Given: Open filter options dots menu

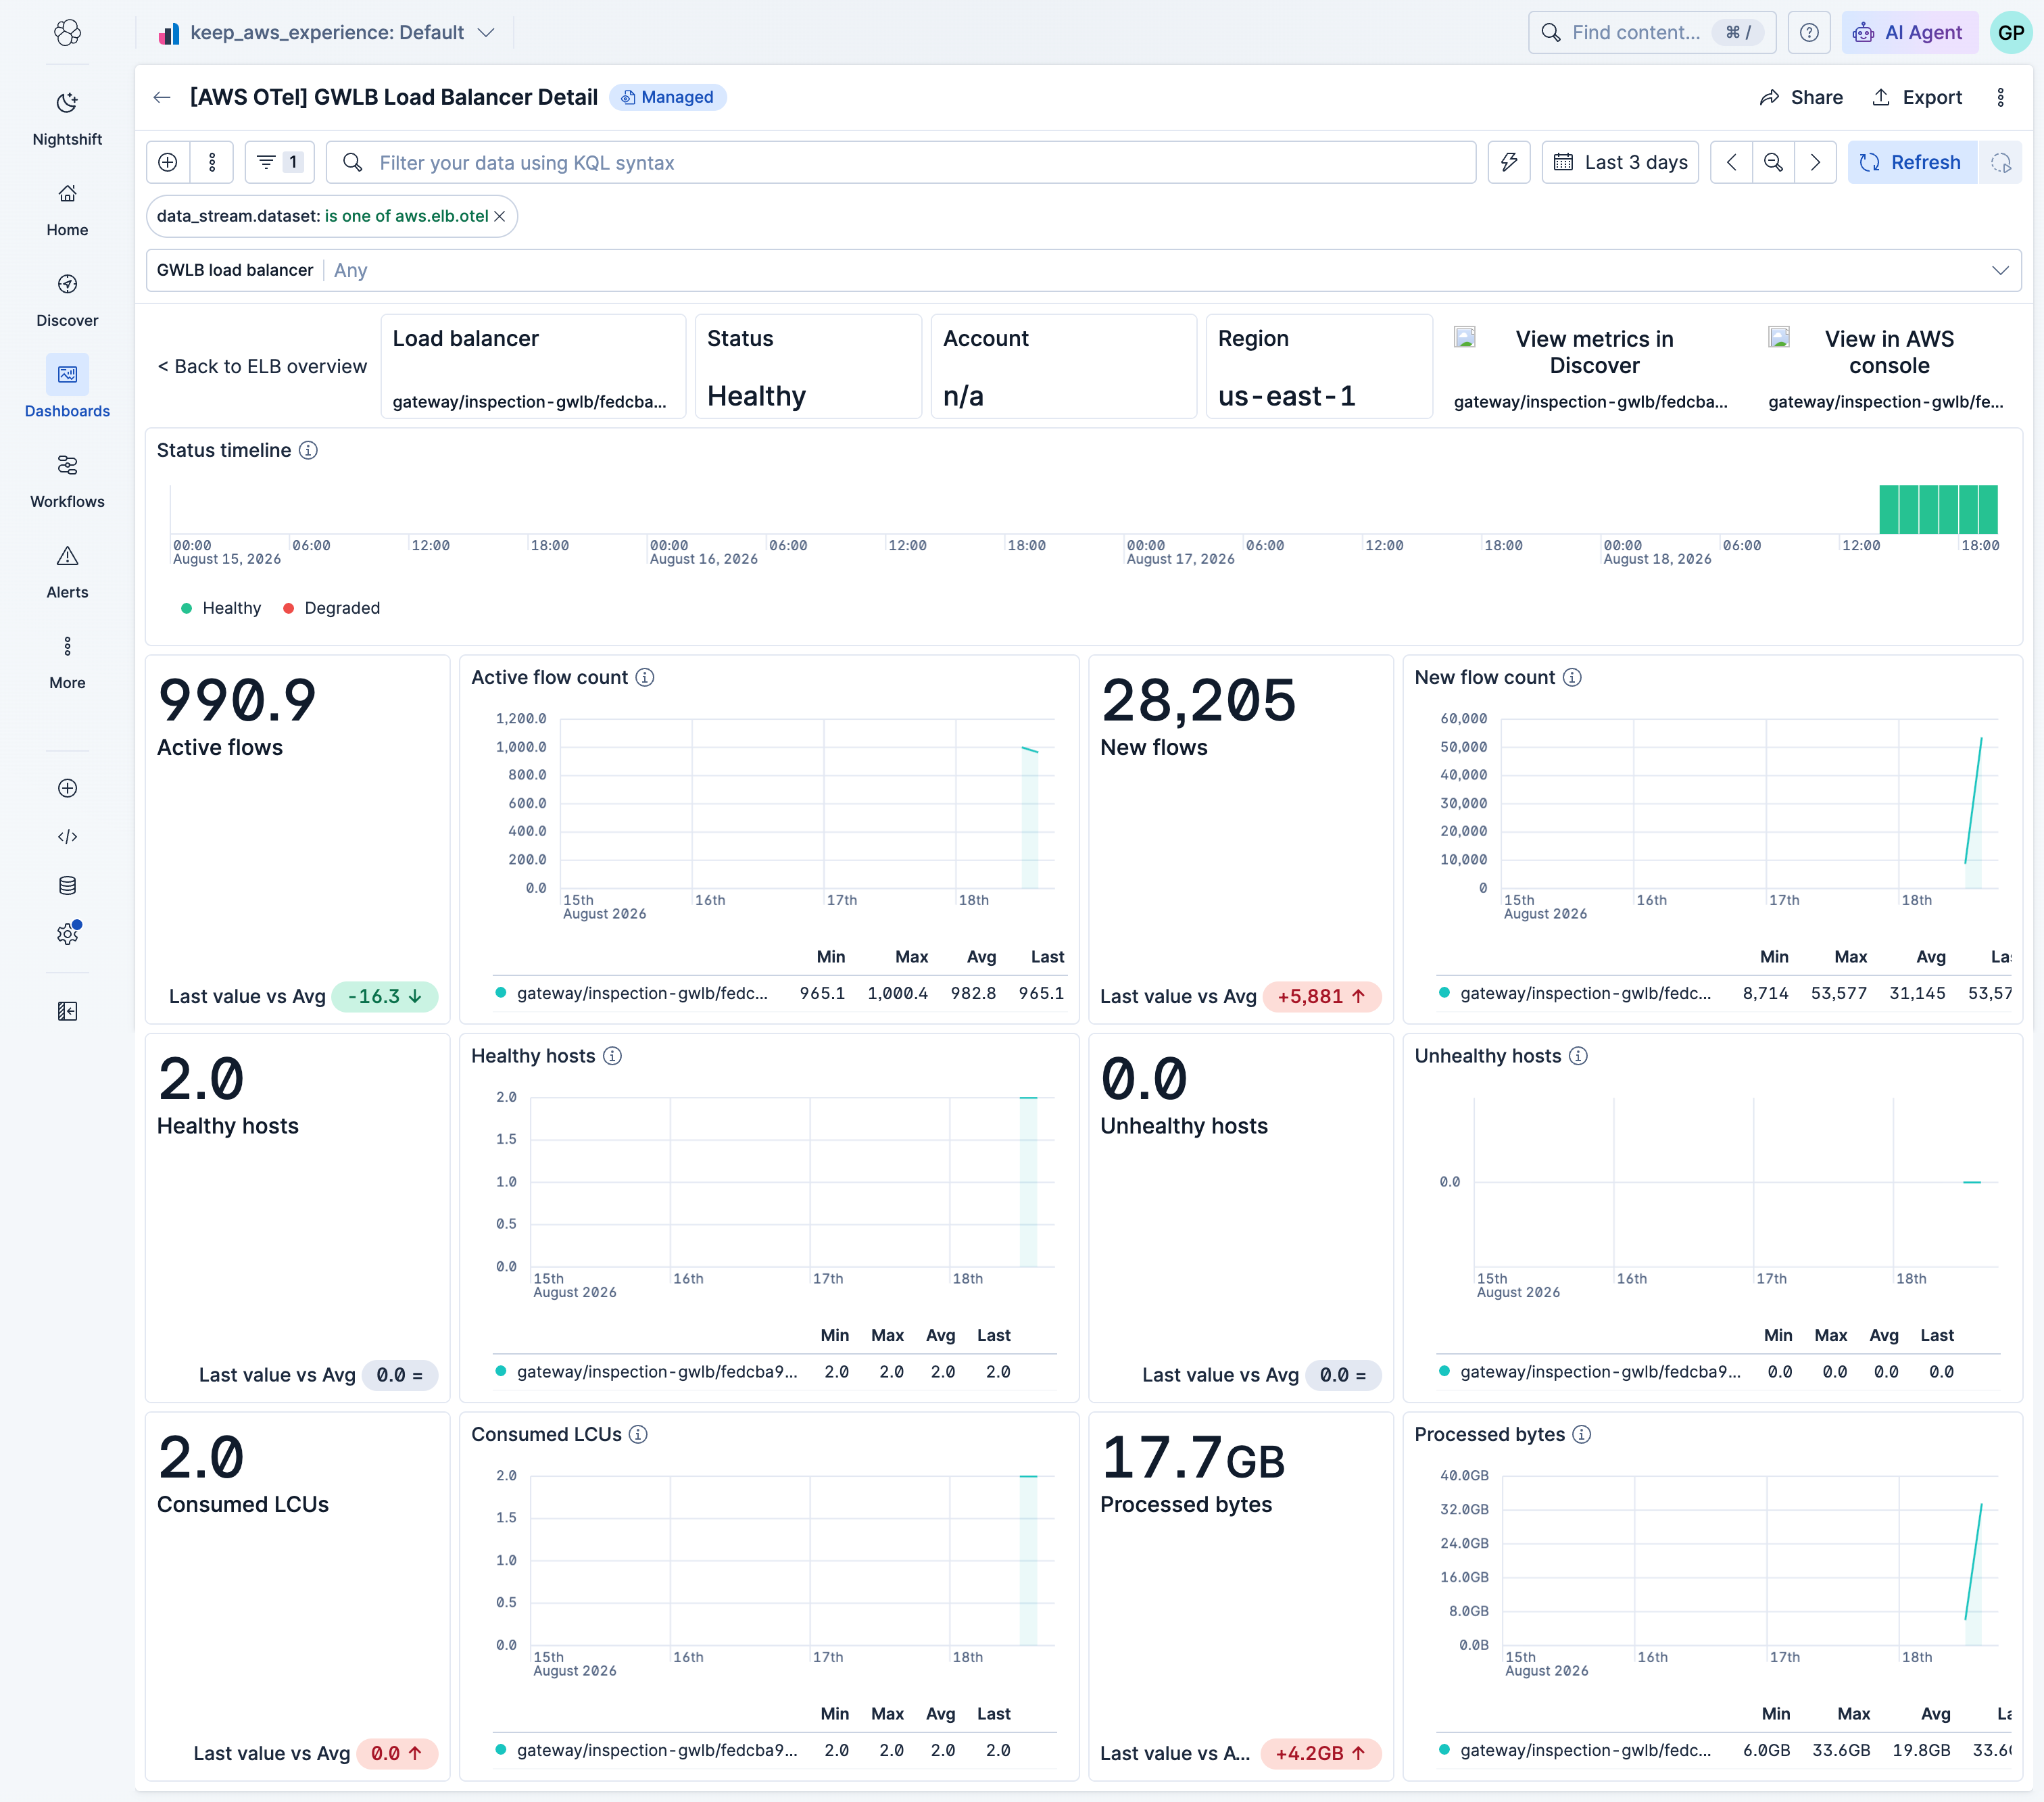Looking at the screenshot, I should (x=212, y=162).
